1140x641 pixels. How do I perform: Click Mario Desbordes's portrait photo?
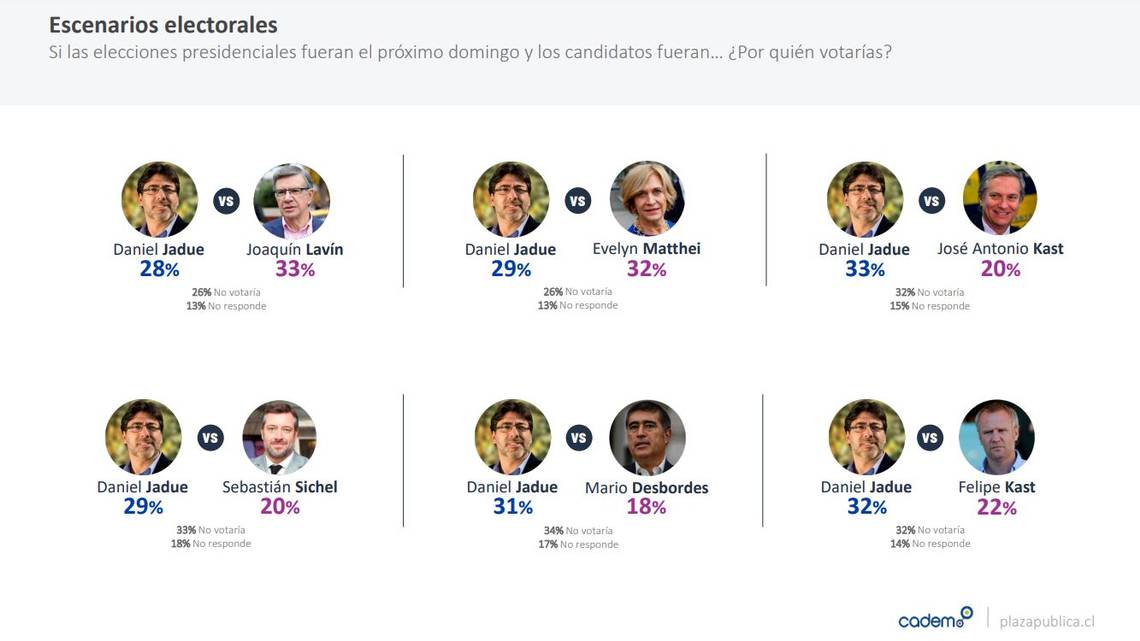(647, 438)
